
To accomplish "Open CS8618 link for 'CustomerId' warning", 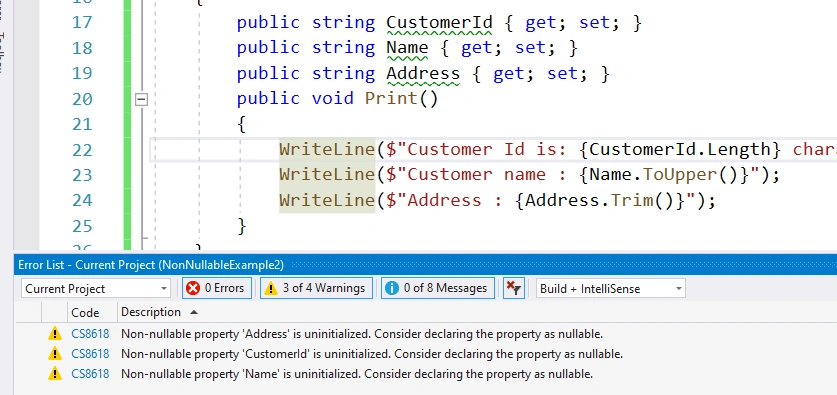I will [90, 354].
